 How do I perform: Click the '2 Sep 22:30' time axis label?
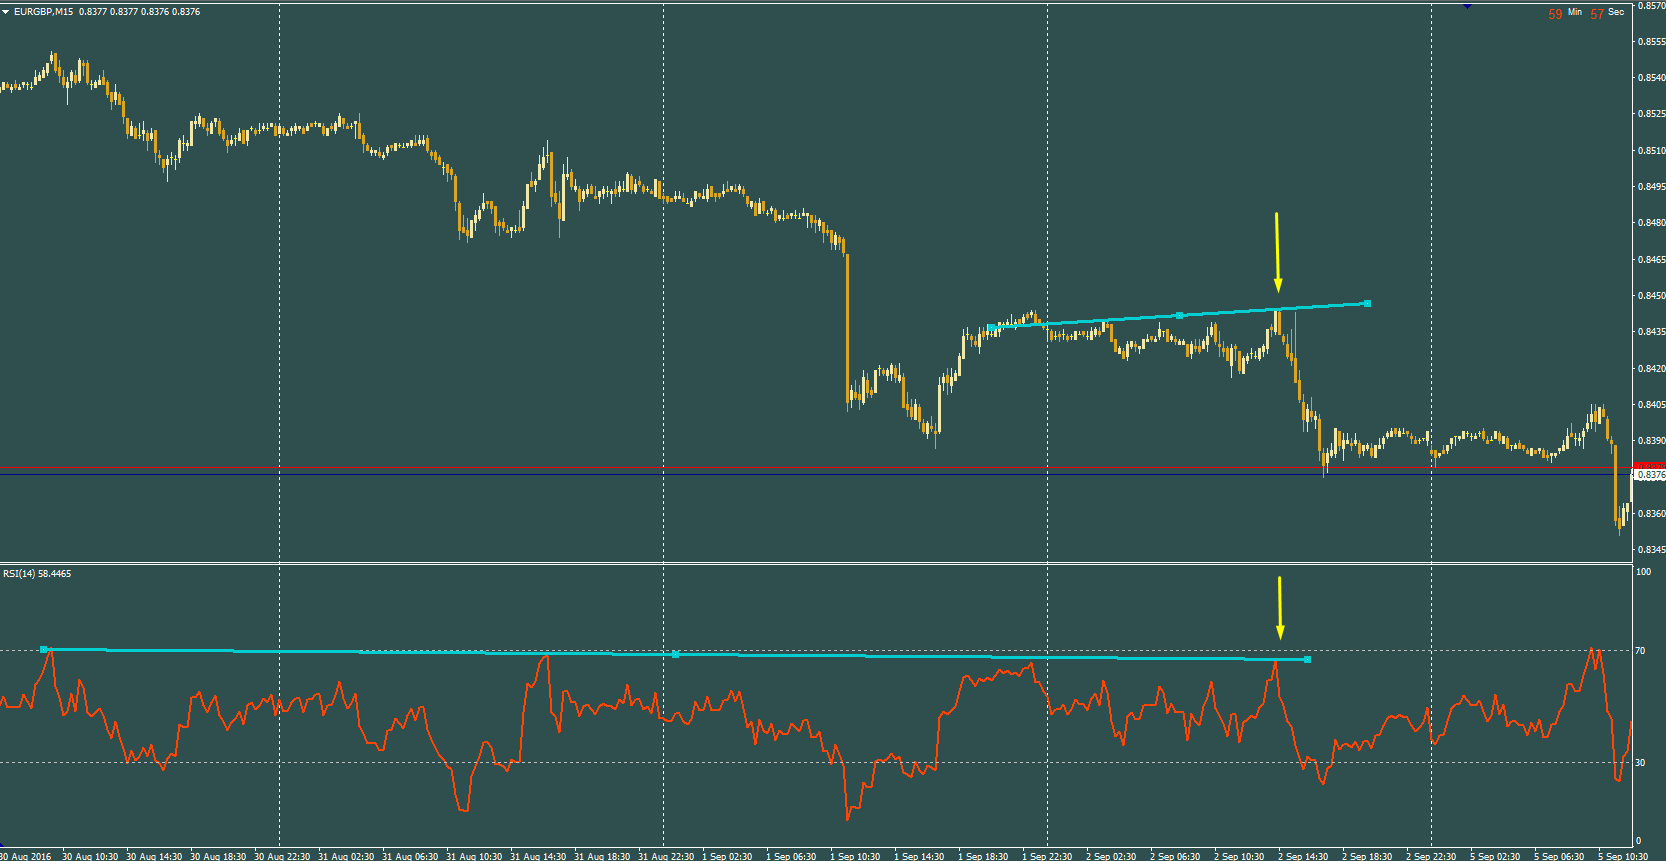pos(1431,856)
